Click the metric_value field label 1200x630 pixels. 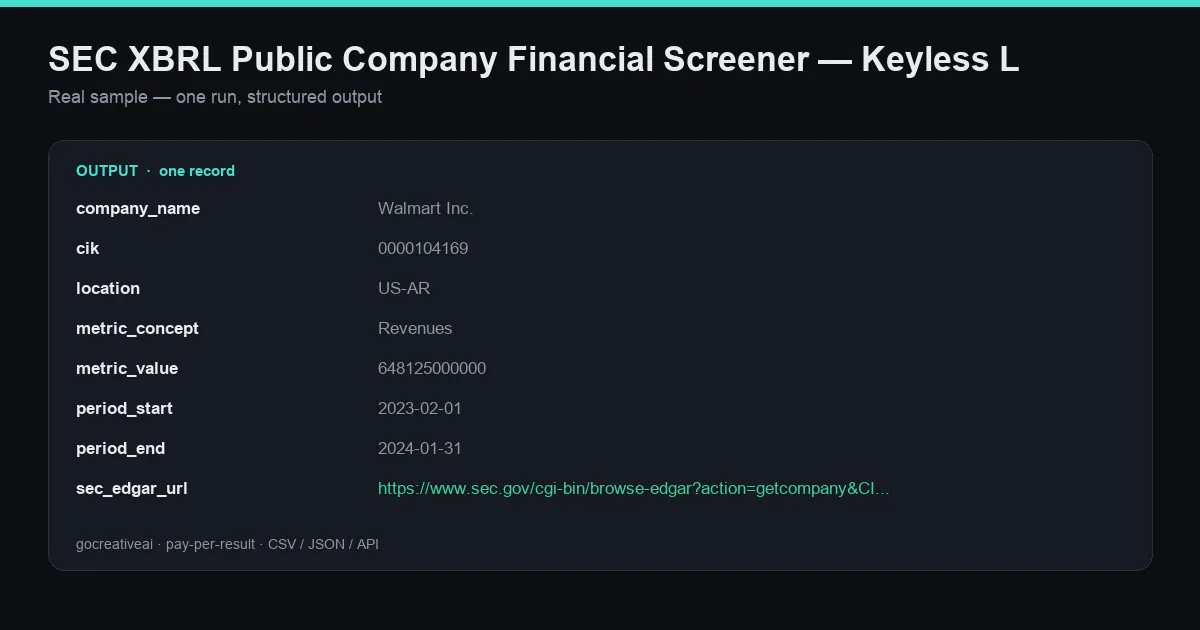tap(127, 368)
